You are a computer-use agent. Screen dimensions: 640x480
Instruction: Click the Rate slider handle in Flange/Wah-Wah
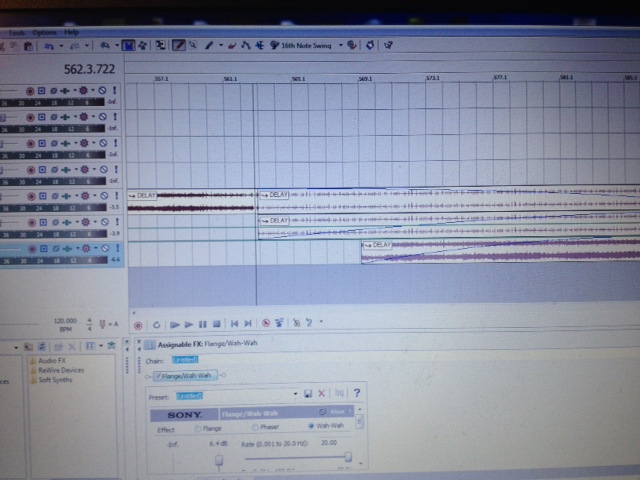coord(348,456)
